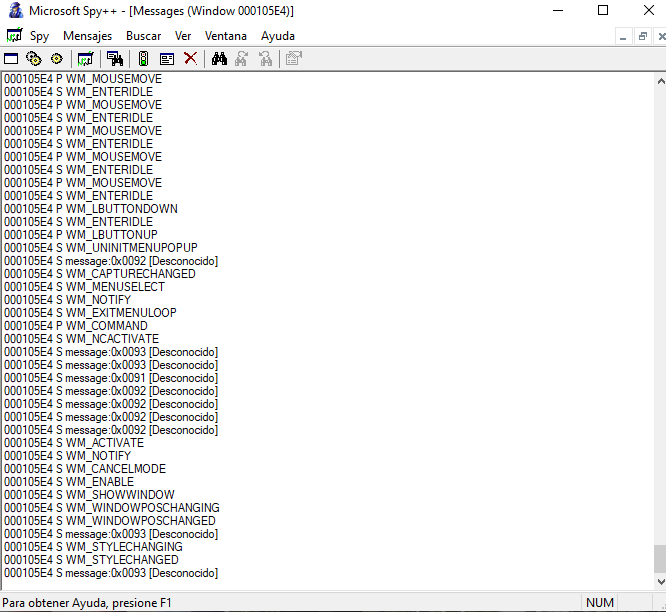Image resolution: width=670 pixels, height=612 pixels.
Task: Click the NUM indicator in status bar
Action: [x=599, y=603]
